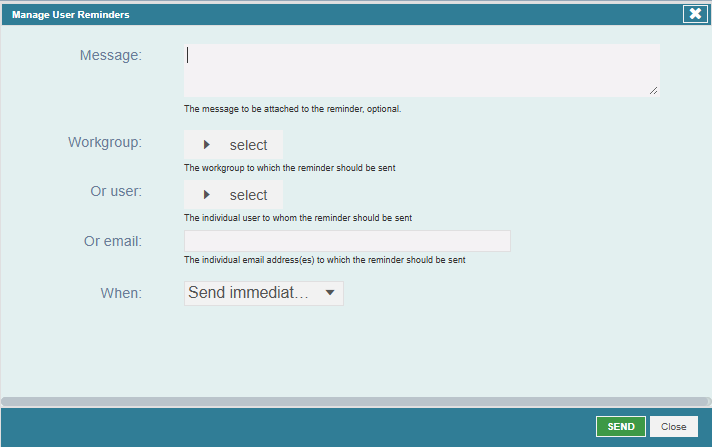712x447 pixels.
Task: Click the resize grip of the Message box
Action: (653, 91)
